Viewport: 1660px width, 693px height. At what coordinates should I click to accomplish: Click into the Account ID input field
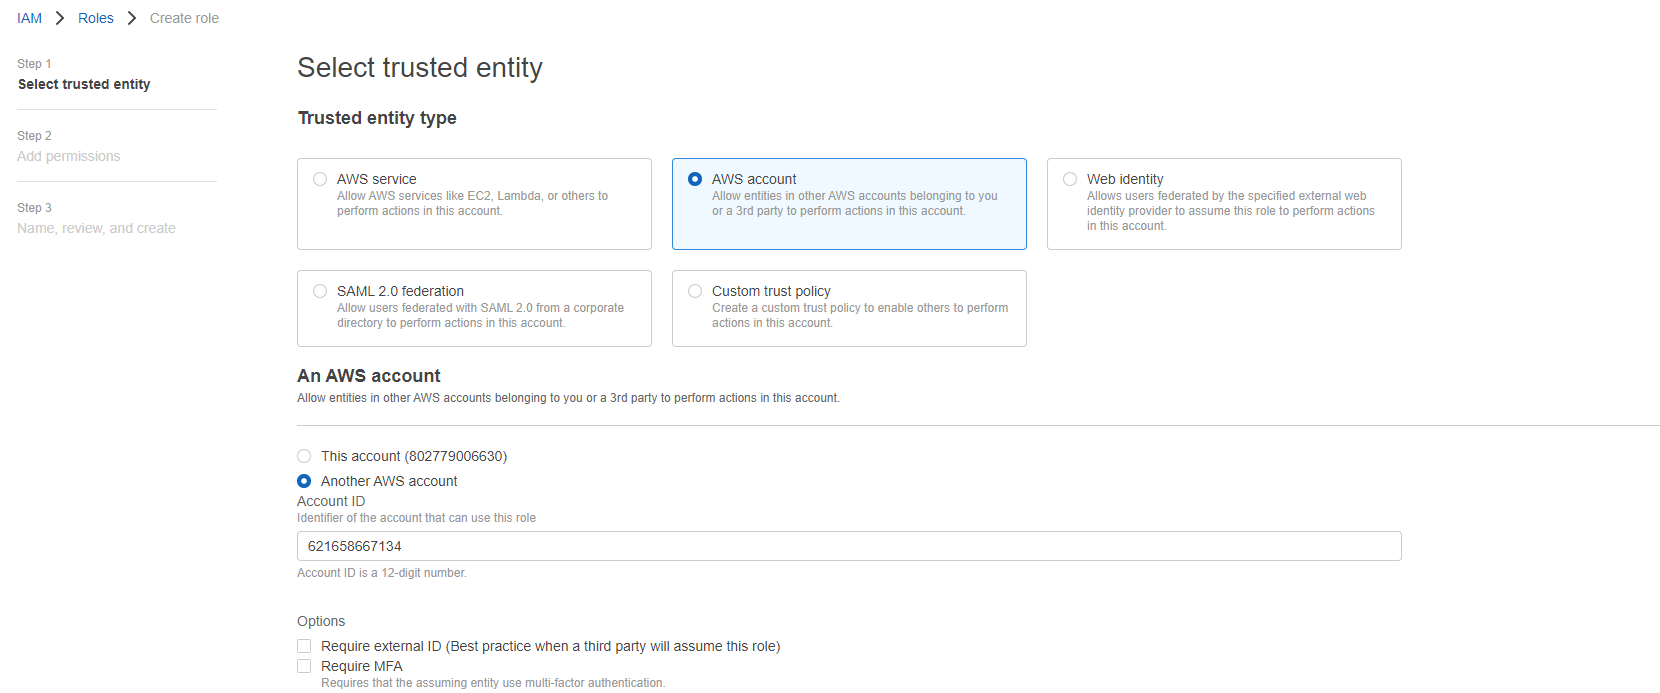click(848, 546)
